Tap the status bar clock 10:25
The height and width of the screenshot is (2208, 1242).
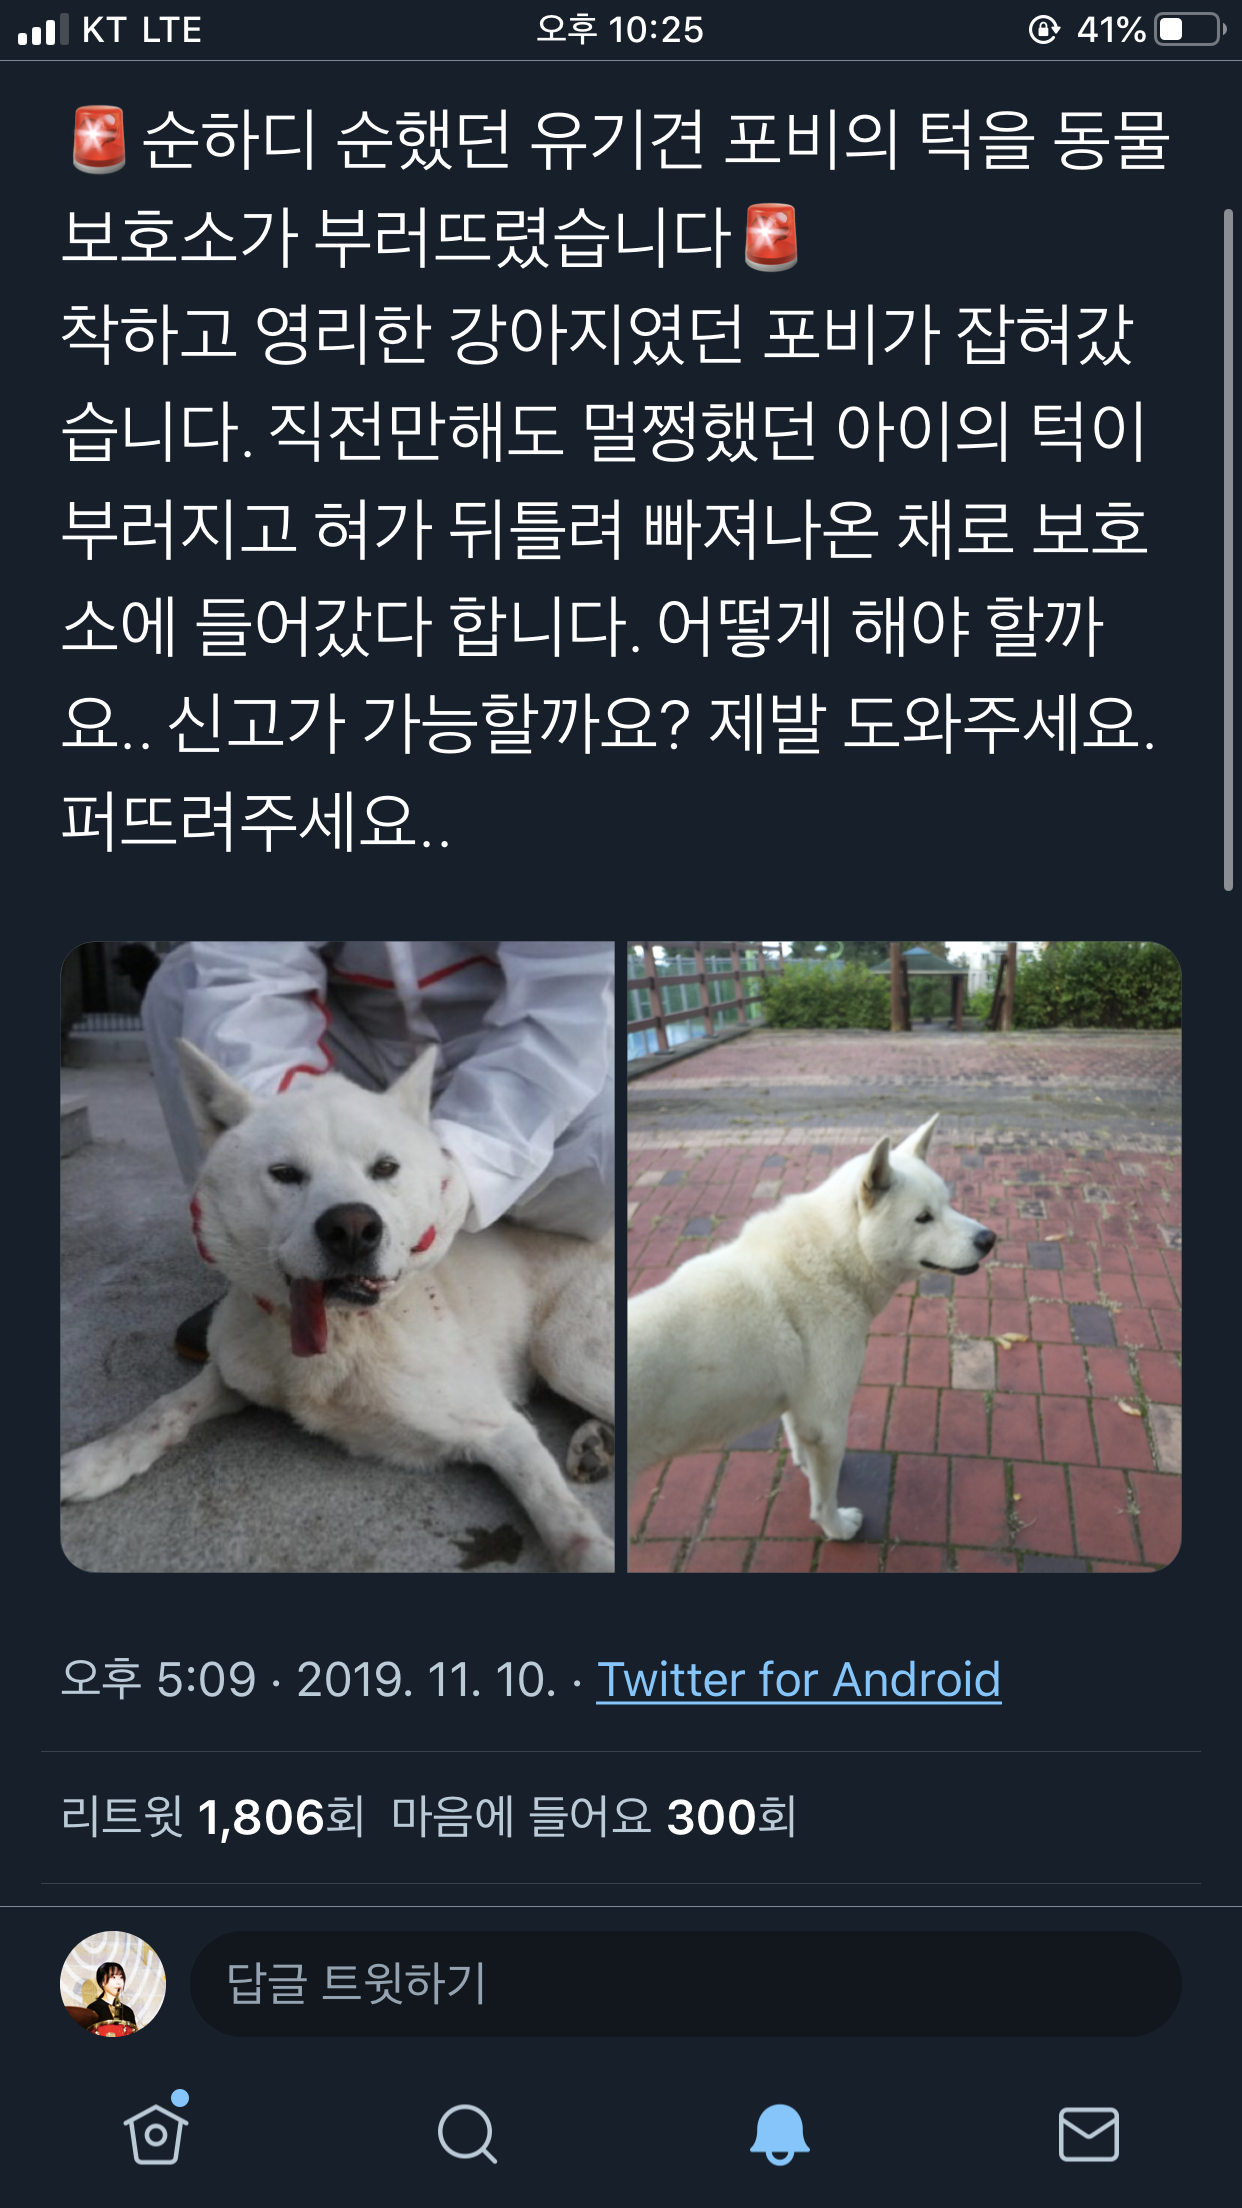tap(620, 30)
